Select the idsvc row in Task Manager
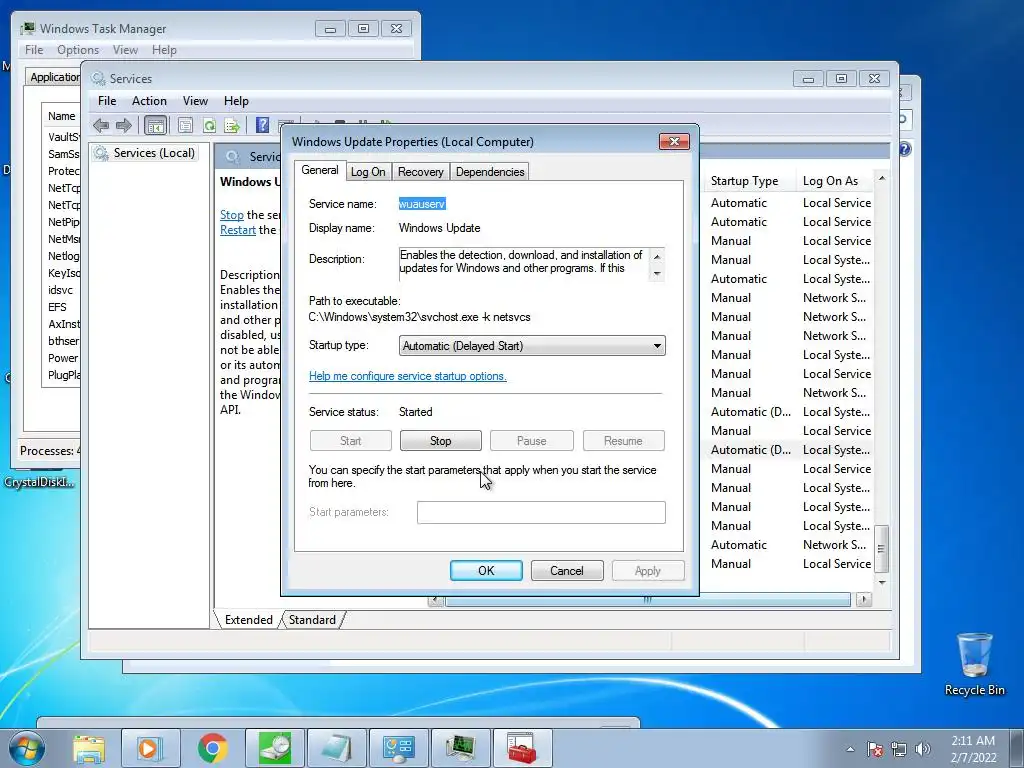1024x768 pixels. [61, 290]
